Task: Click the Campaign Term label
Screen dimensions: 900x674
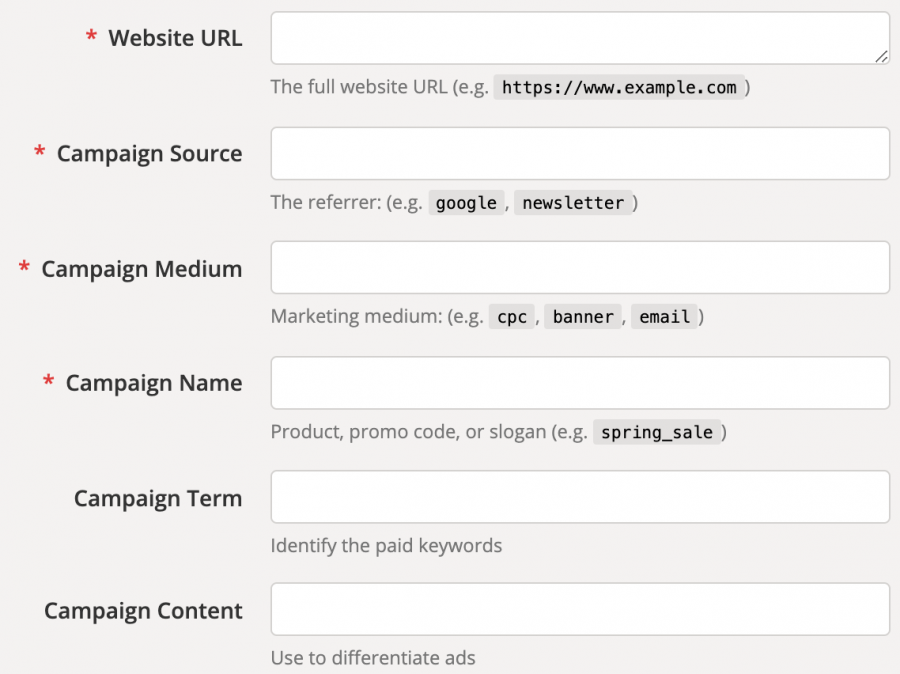Action: click(x=158, y=498)
